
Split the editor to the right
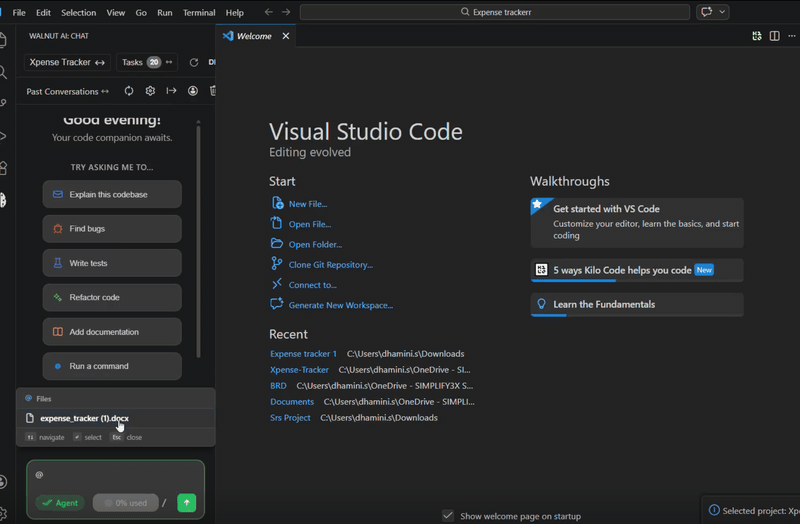pos(775,36)
